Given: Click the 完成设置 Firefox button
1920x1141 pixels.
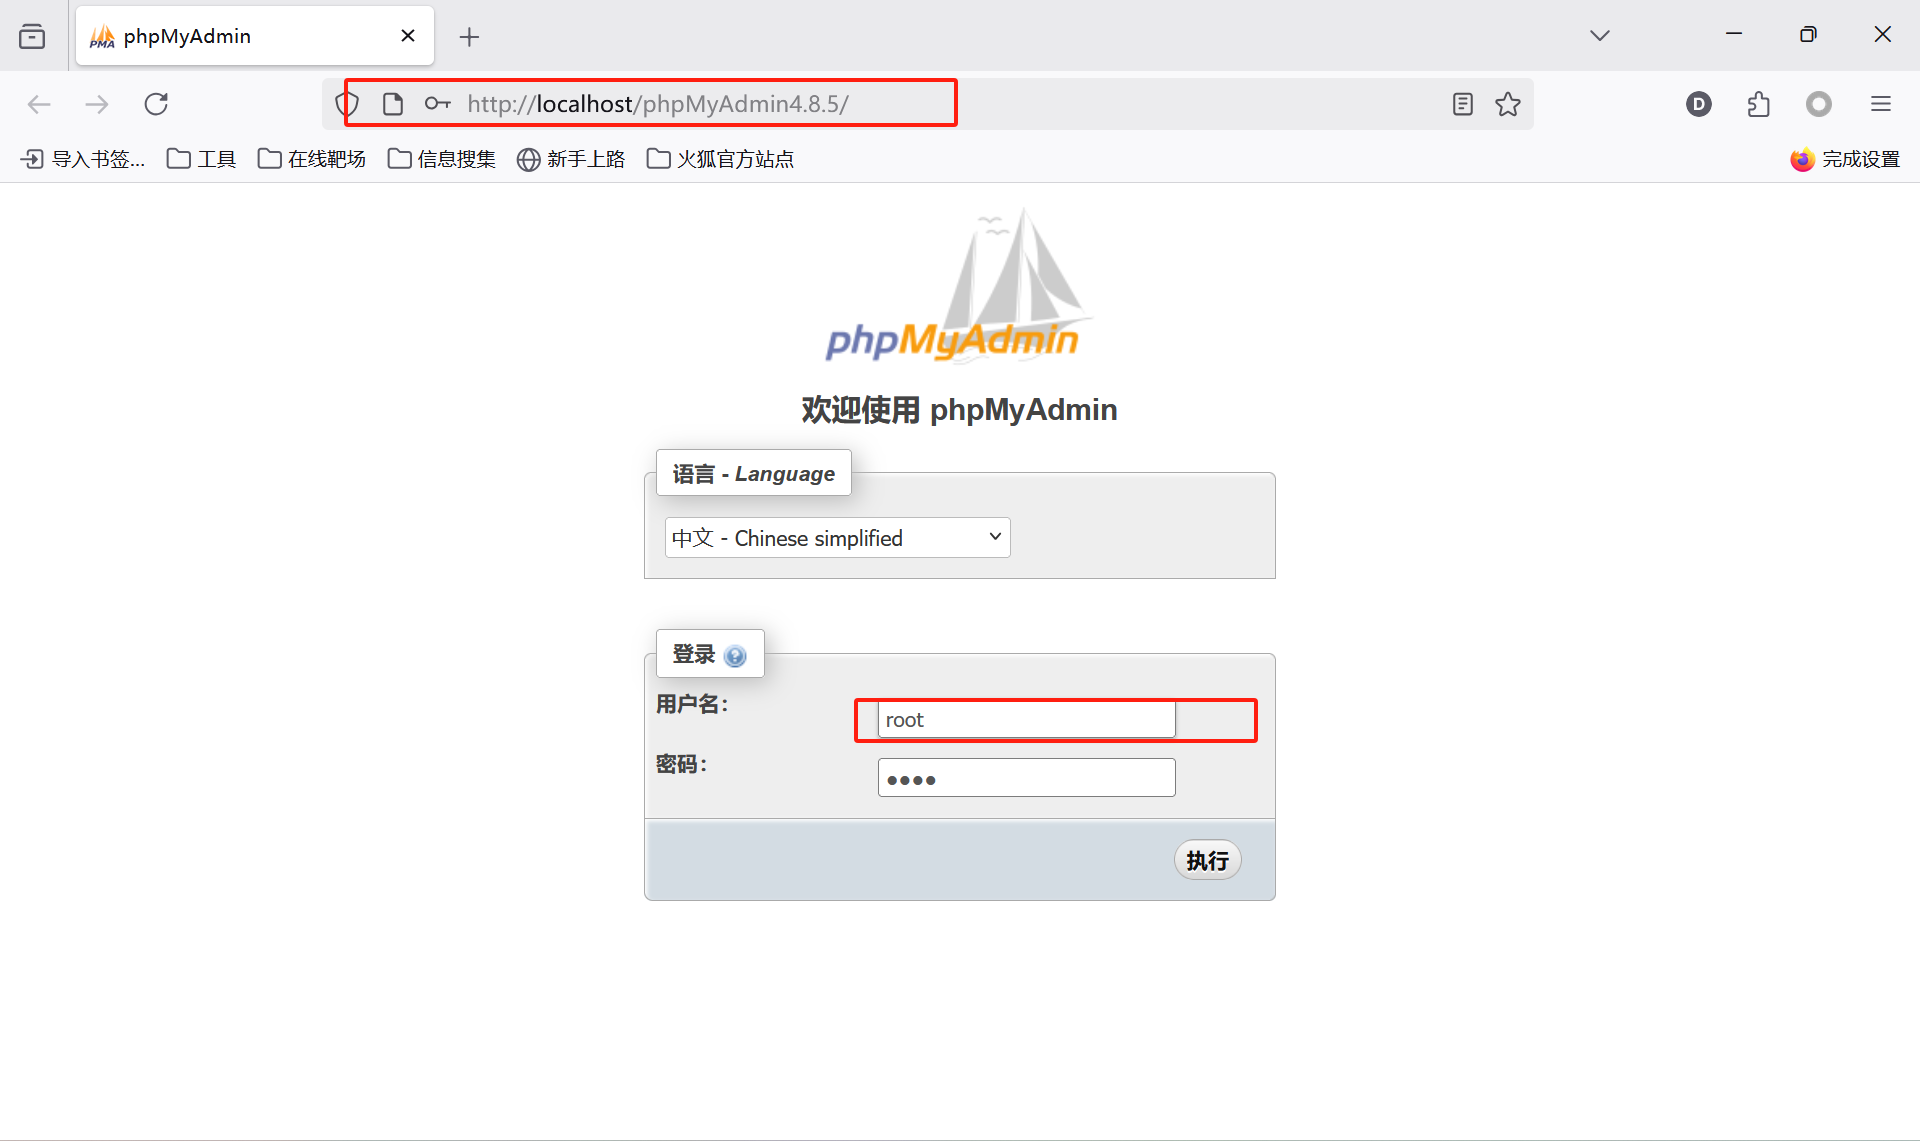Looking at the screenshot, I should (1845, 159).
